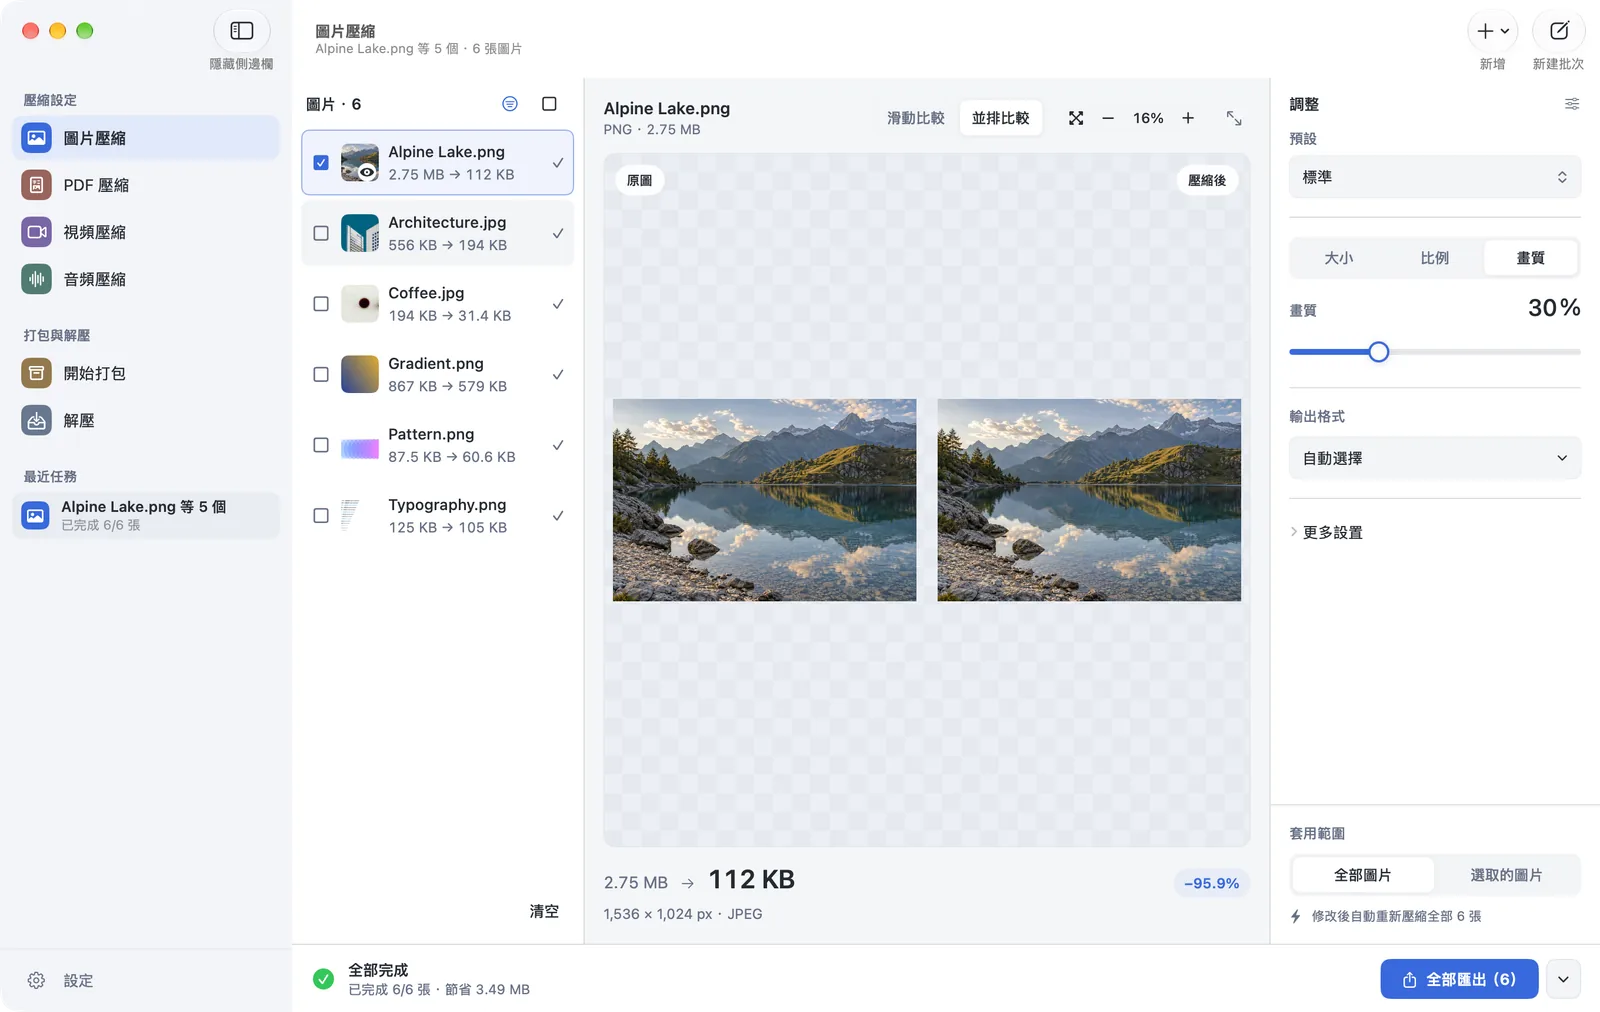1600x1012 pixels.
Task: Click the compressed preview image on right
Action: point(1089,500)
